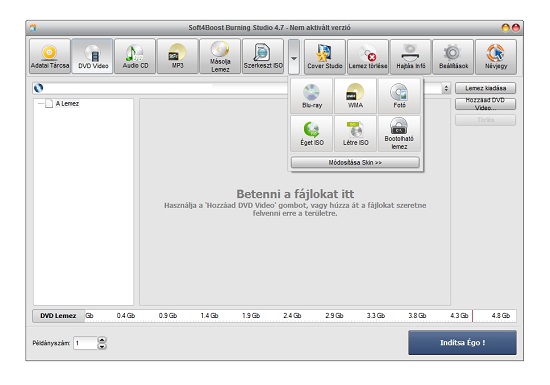This screenshot has width=550, height=385.
Task: Toggle the DVD Lemez disc type label
Action: point(58,316)
